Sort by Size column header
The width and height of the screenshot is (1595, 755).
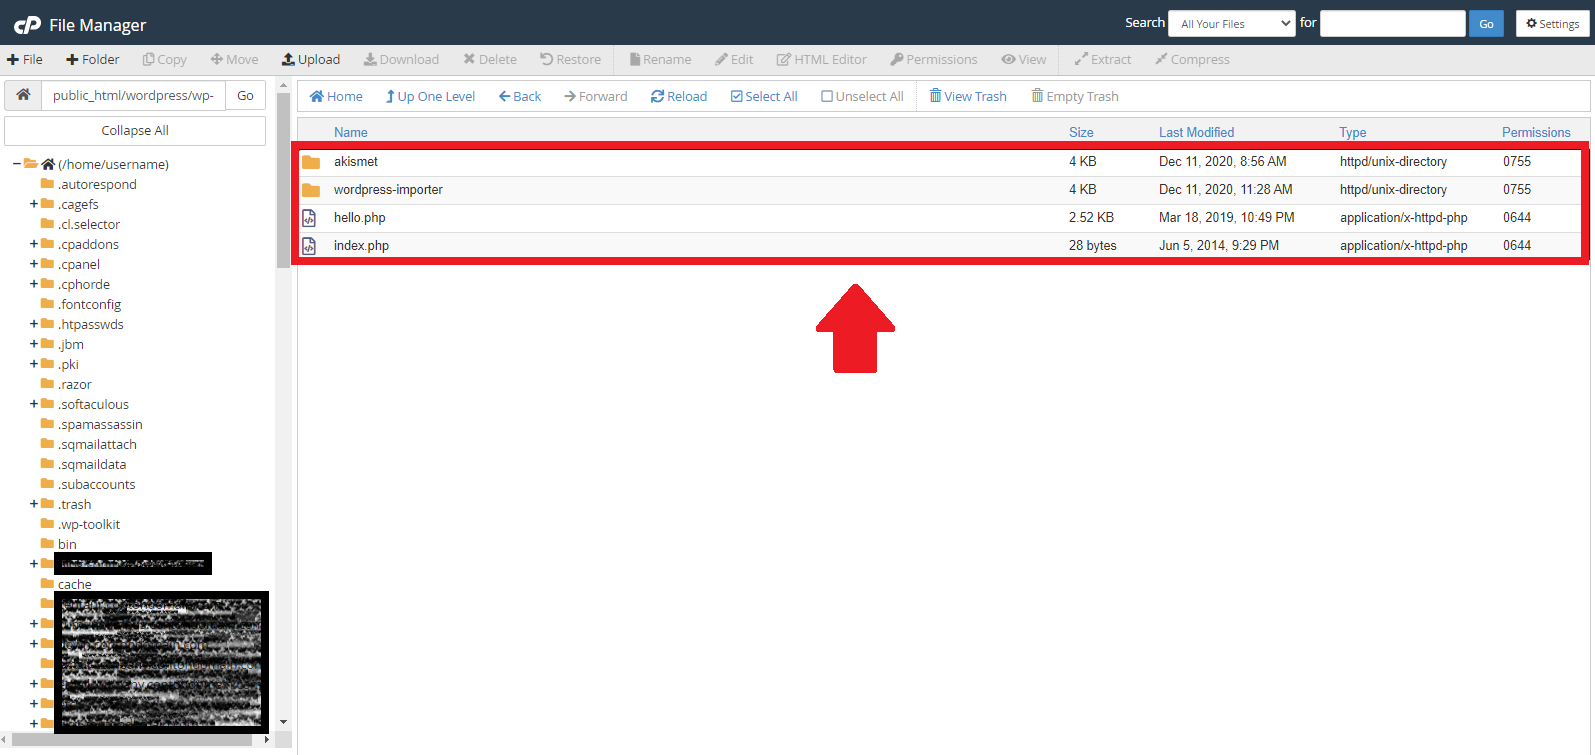(1081, 132)
